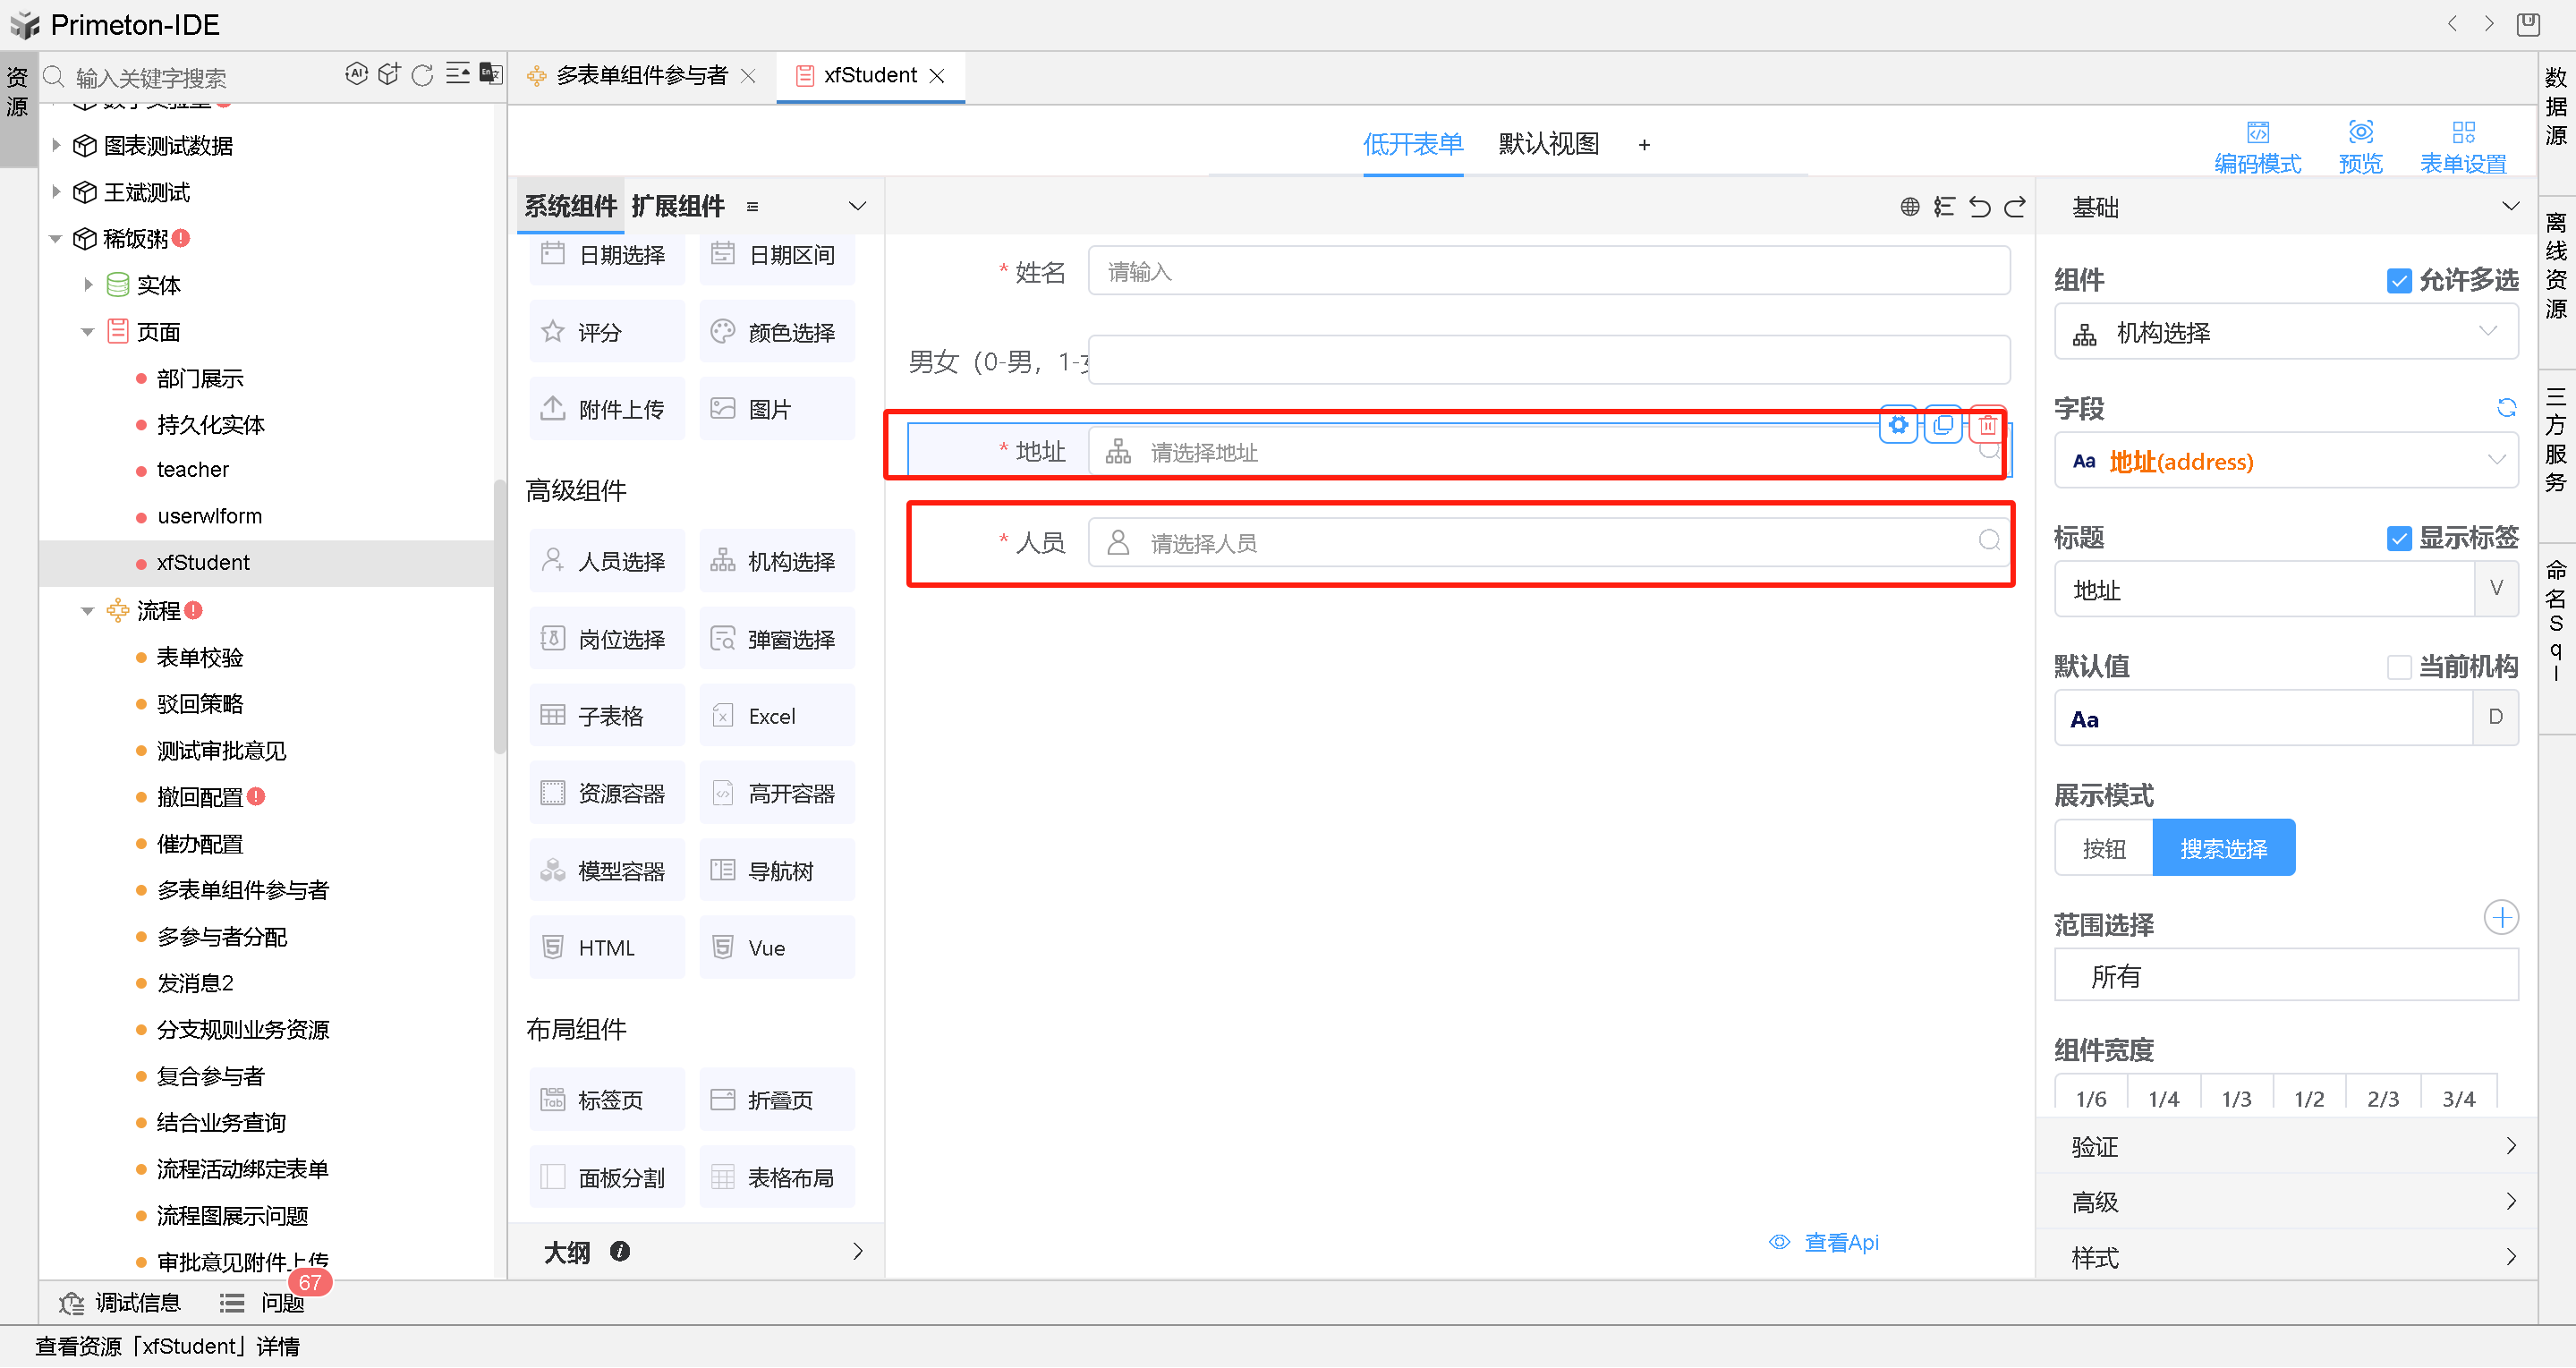Uncheck the 允许多选 checkbox
This screenshot has height=1368, width=2576.
2398,281
